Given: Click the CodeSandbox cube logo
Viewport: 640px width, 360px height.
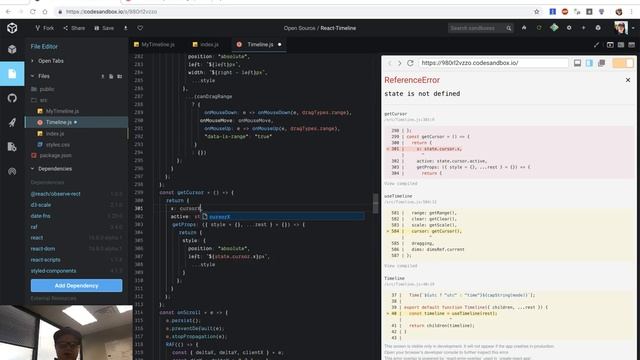Looking at the screenshot, I should [x=12, y=28].
